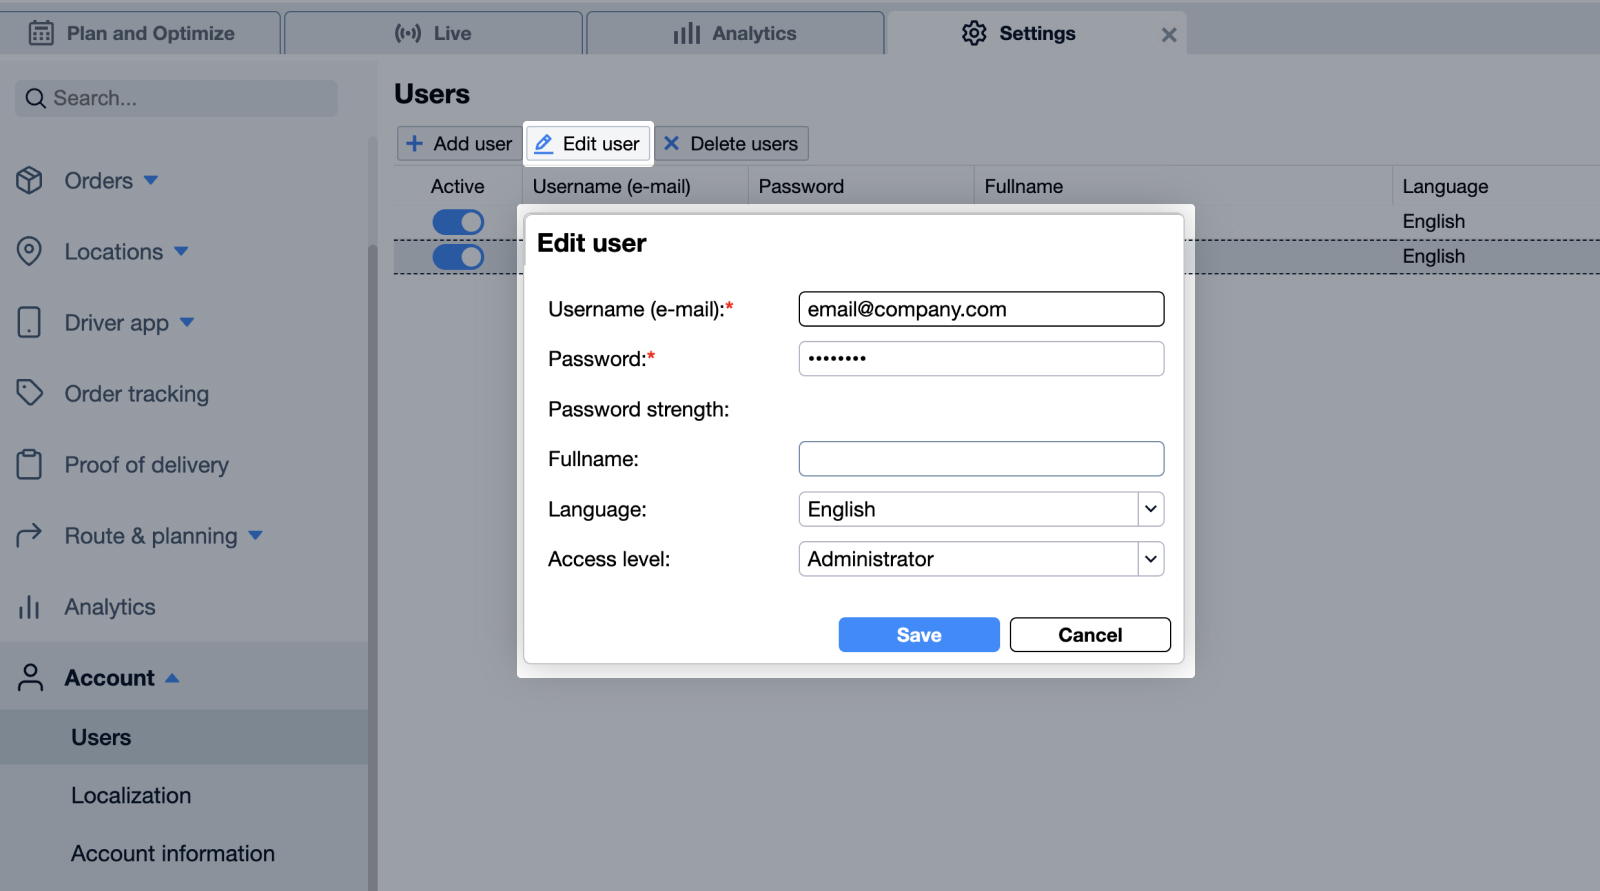Collapse the Account section arrow
The image size is (1600, 891).
pyautogui.click(x=172, y=678)
